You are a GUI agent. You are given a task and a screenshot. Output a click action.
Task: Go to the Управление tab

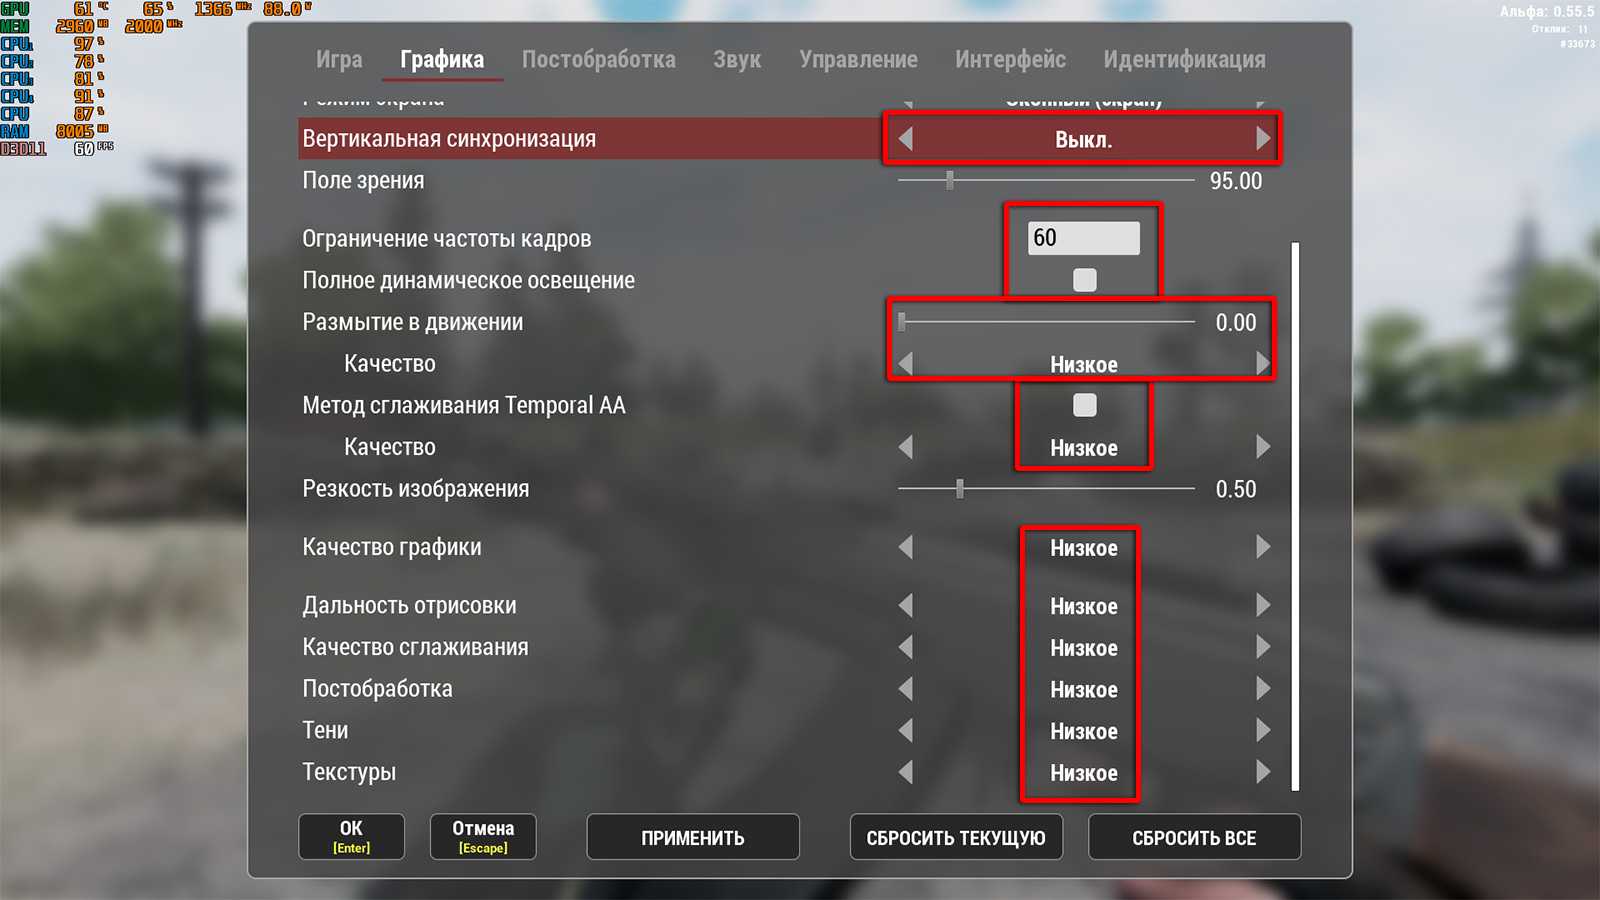tap(858, 59)
